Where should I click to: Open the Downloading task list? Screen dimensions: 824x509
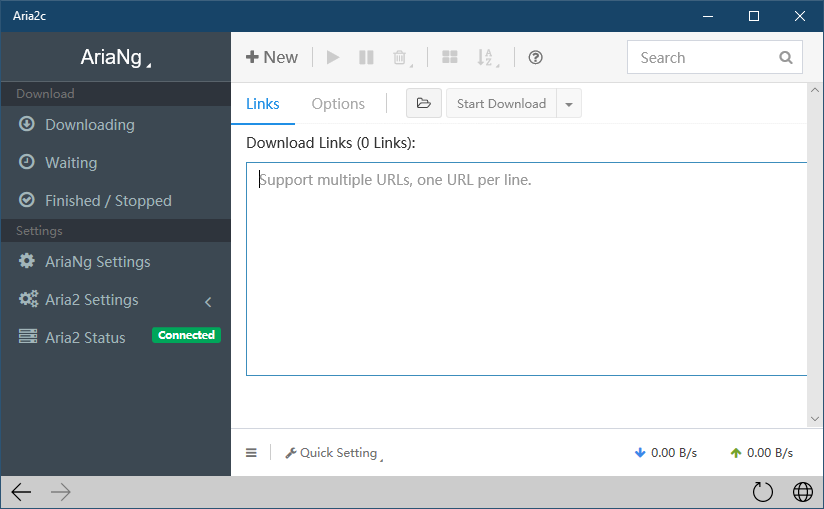click(x=116, y=125)
